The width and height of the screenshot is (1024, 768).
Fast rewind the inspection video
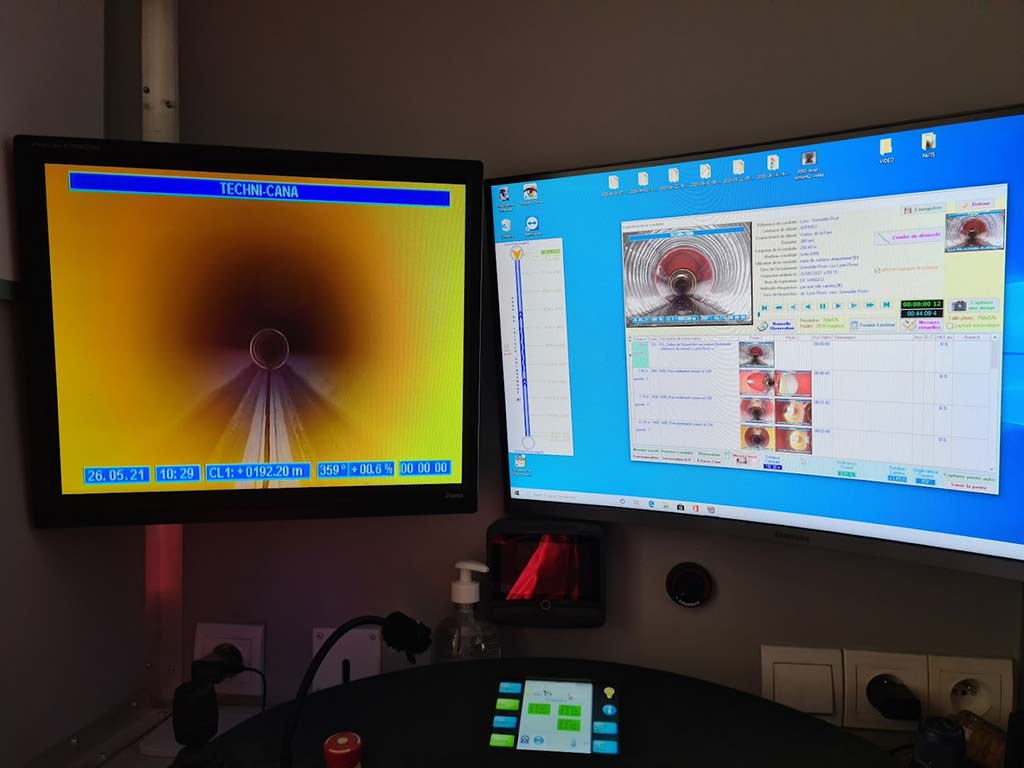pos(778,307)
